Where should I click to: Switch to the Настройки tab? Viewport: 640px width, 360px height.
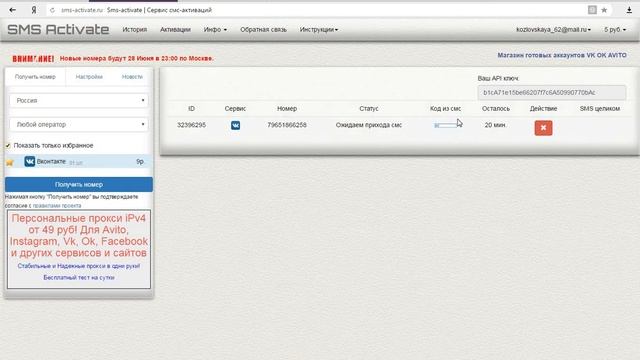89,77
